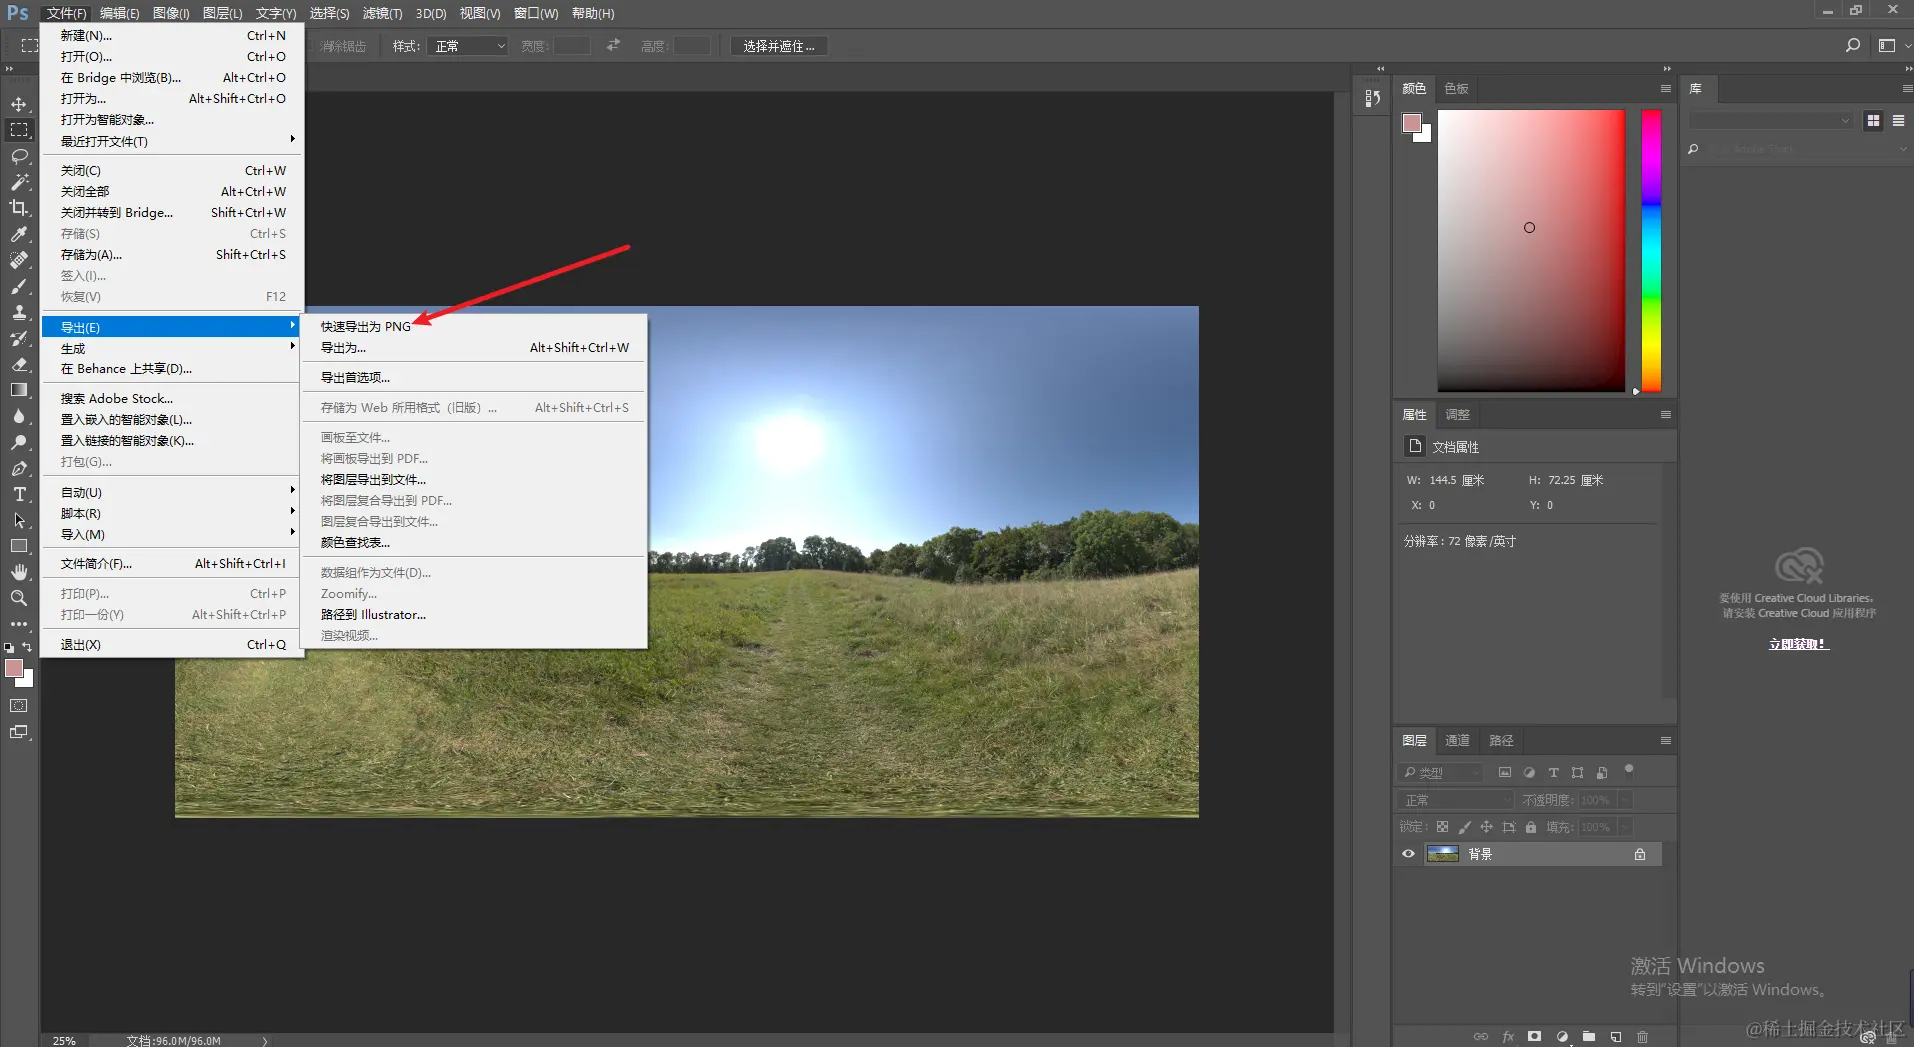Screen dimensions: 1914x1047
Task: Choose 快速导出为 PNG from the export submenu
Action: [x=366, y=327]
